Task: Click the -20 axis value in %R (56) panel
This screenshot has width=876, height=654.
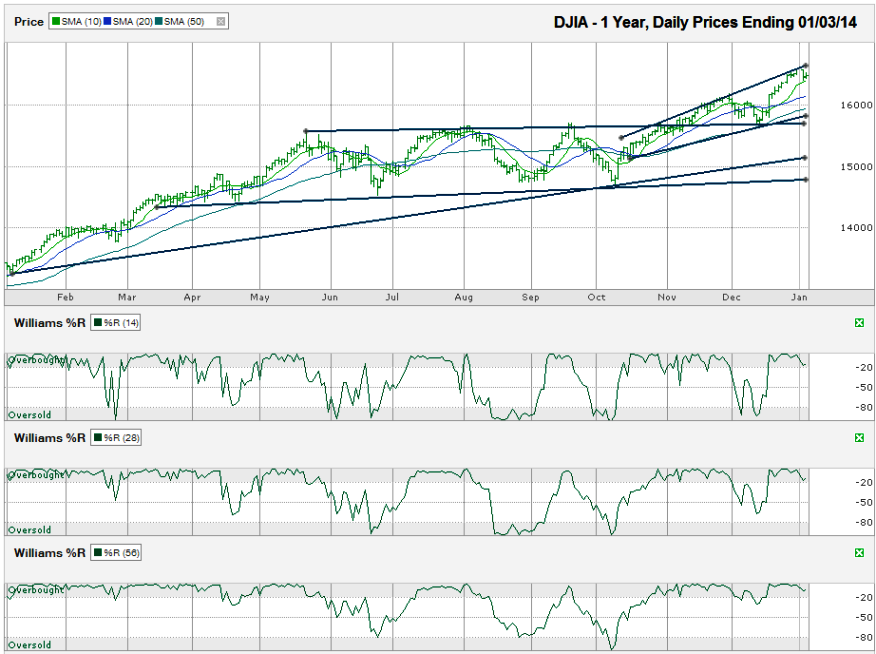Action: [864, 598]
